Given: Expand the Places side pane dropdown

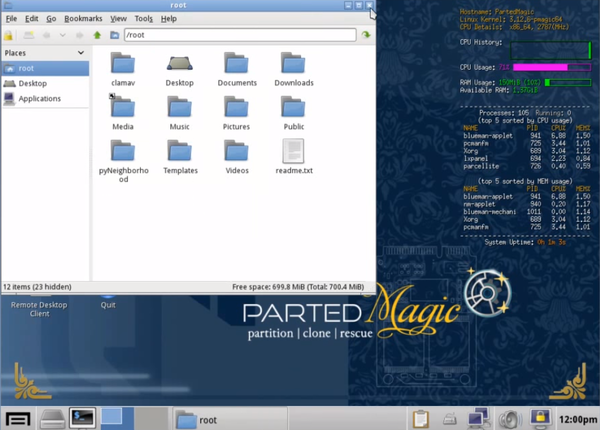Looking at the screenshot, I should 81,52.
